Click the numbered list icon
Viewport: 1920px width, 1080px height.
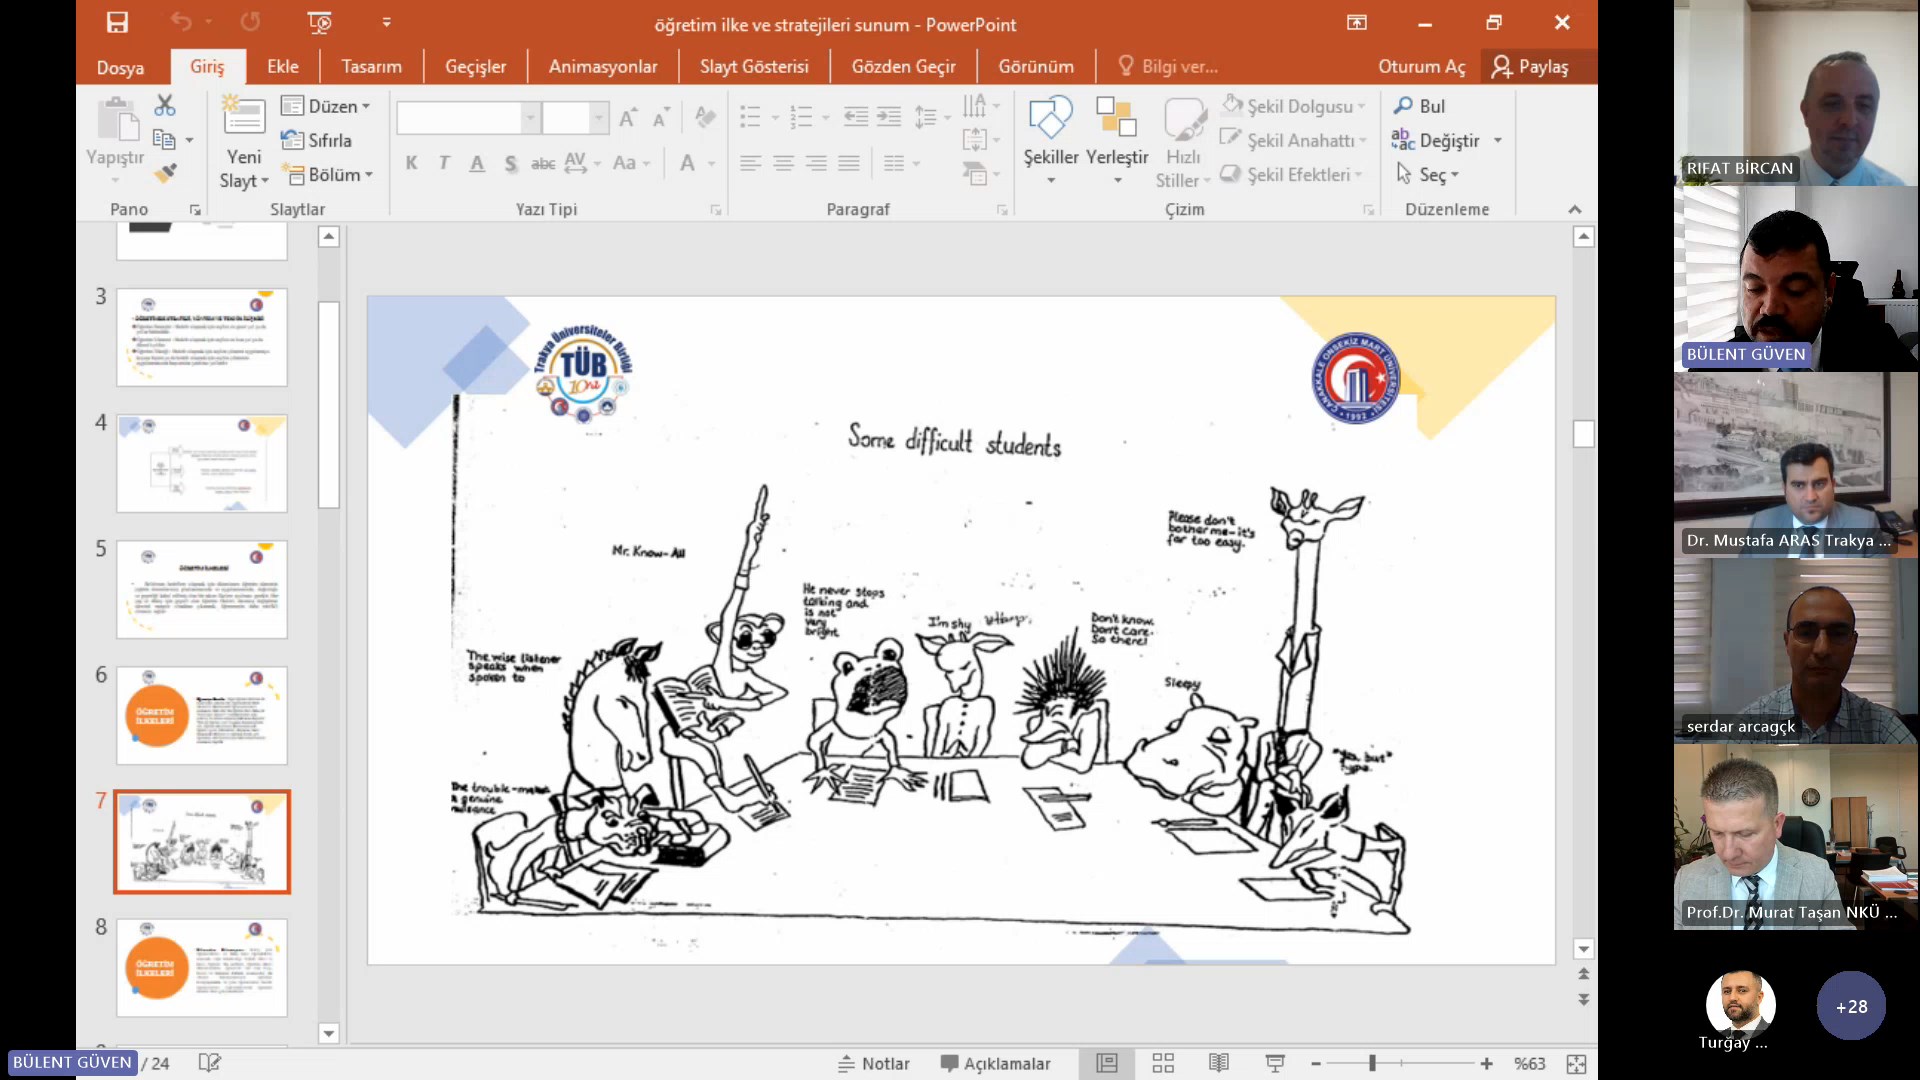click(x=801, y=117)
